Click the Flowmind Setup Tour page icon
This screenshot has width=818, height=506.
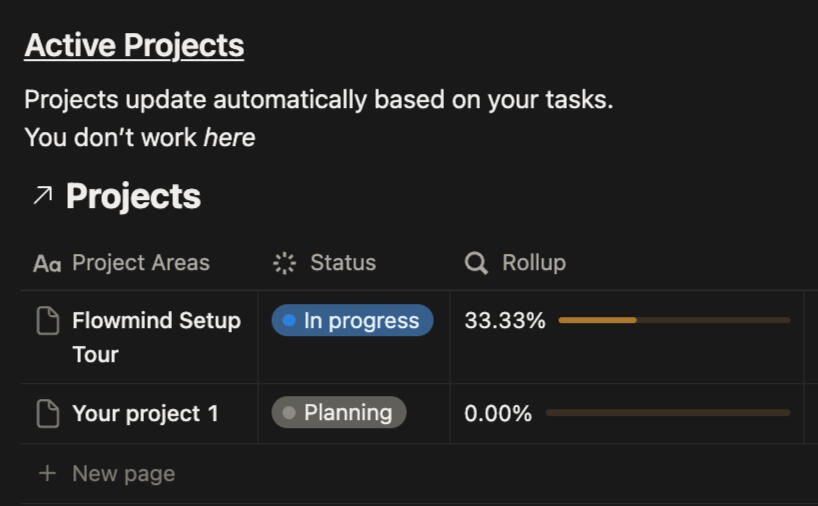coord(47,321)
